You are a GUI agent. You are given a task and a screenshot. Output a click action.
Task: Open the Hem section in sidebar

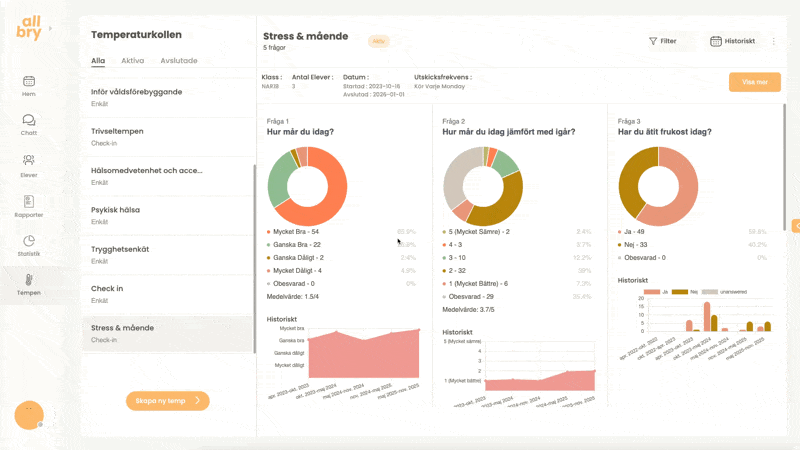pos(29,85)
